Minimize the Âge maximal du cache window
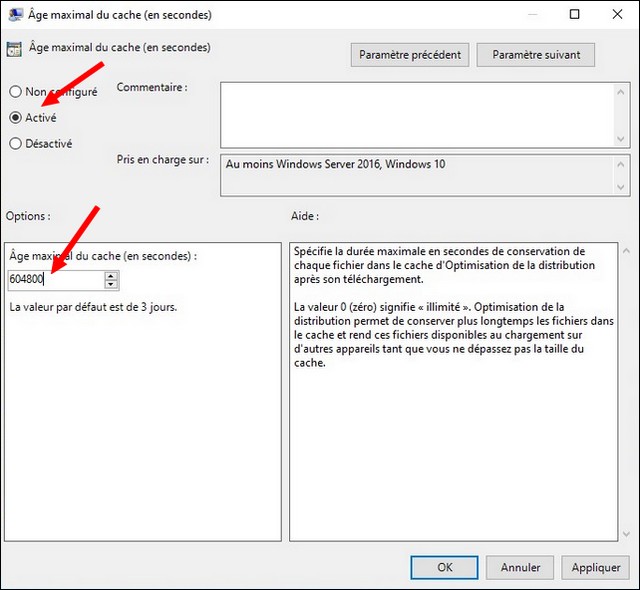This screenshot has height=590, width=640. pos(528,15)
